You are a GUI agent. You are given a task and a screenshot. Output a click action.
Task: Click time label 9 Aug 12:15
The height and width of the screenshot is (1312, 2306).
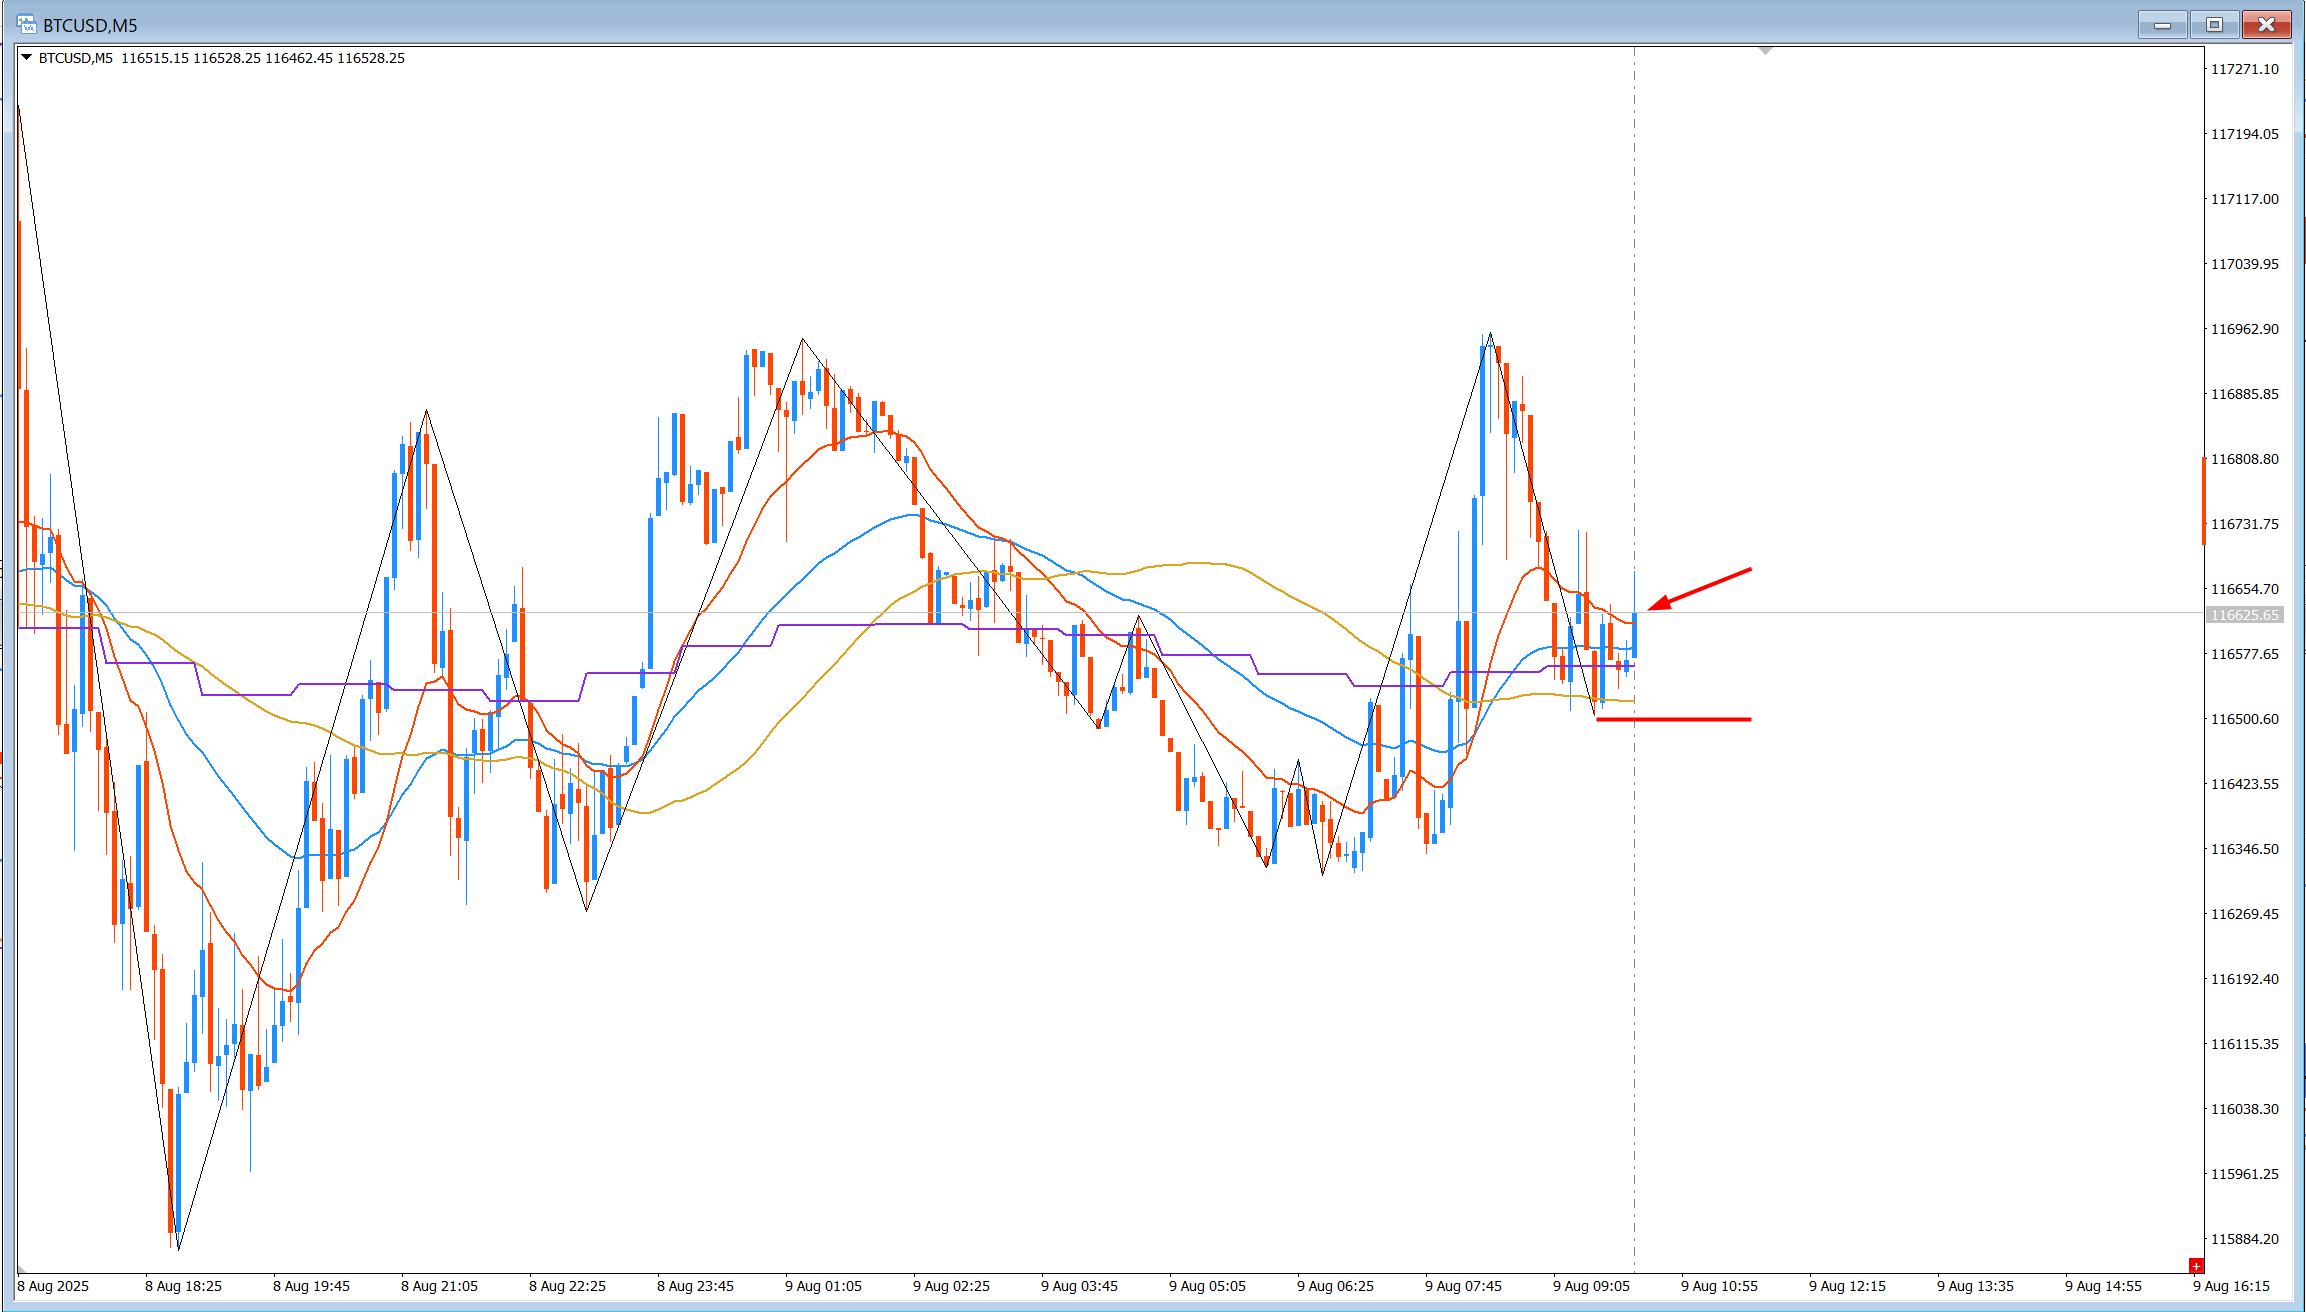(1847, 1286)
